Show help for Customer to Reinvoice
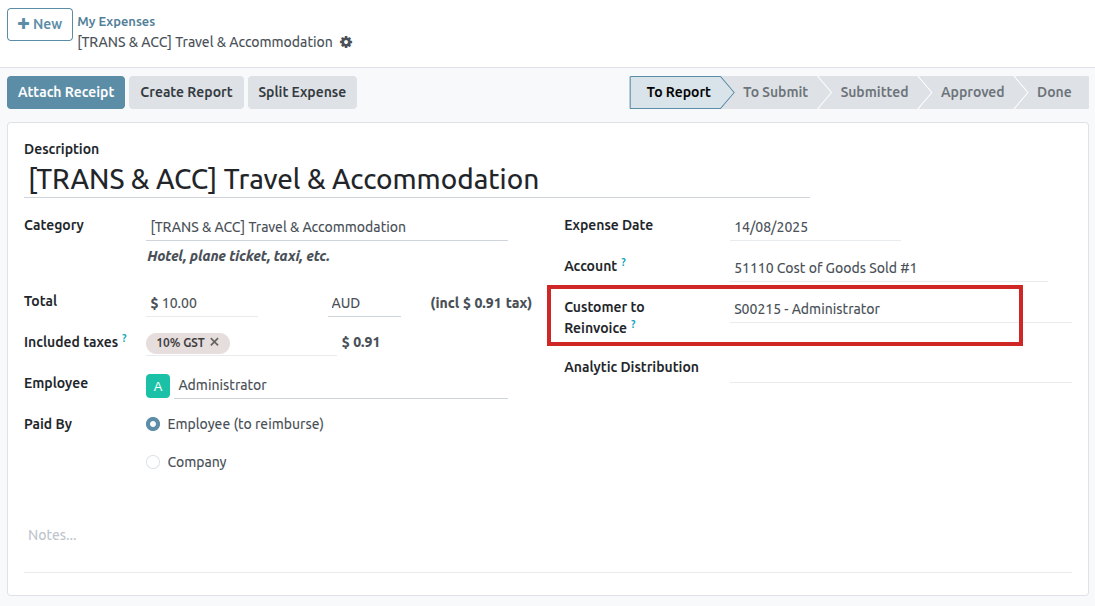Screen dimensions: 1095x606 [634, 324]
